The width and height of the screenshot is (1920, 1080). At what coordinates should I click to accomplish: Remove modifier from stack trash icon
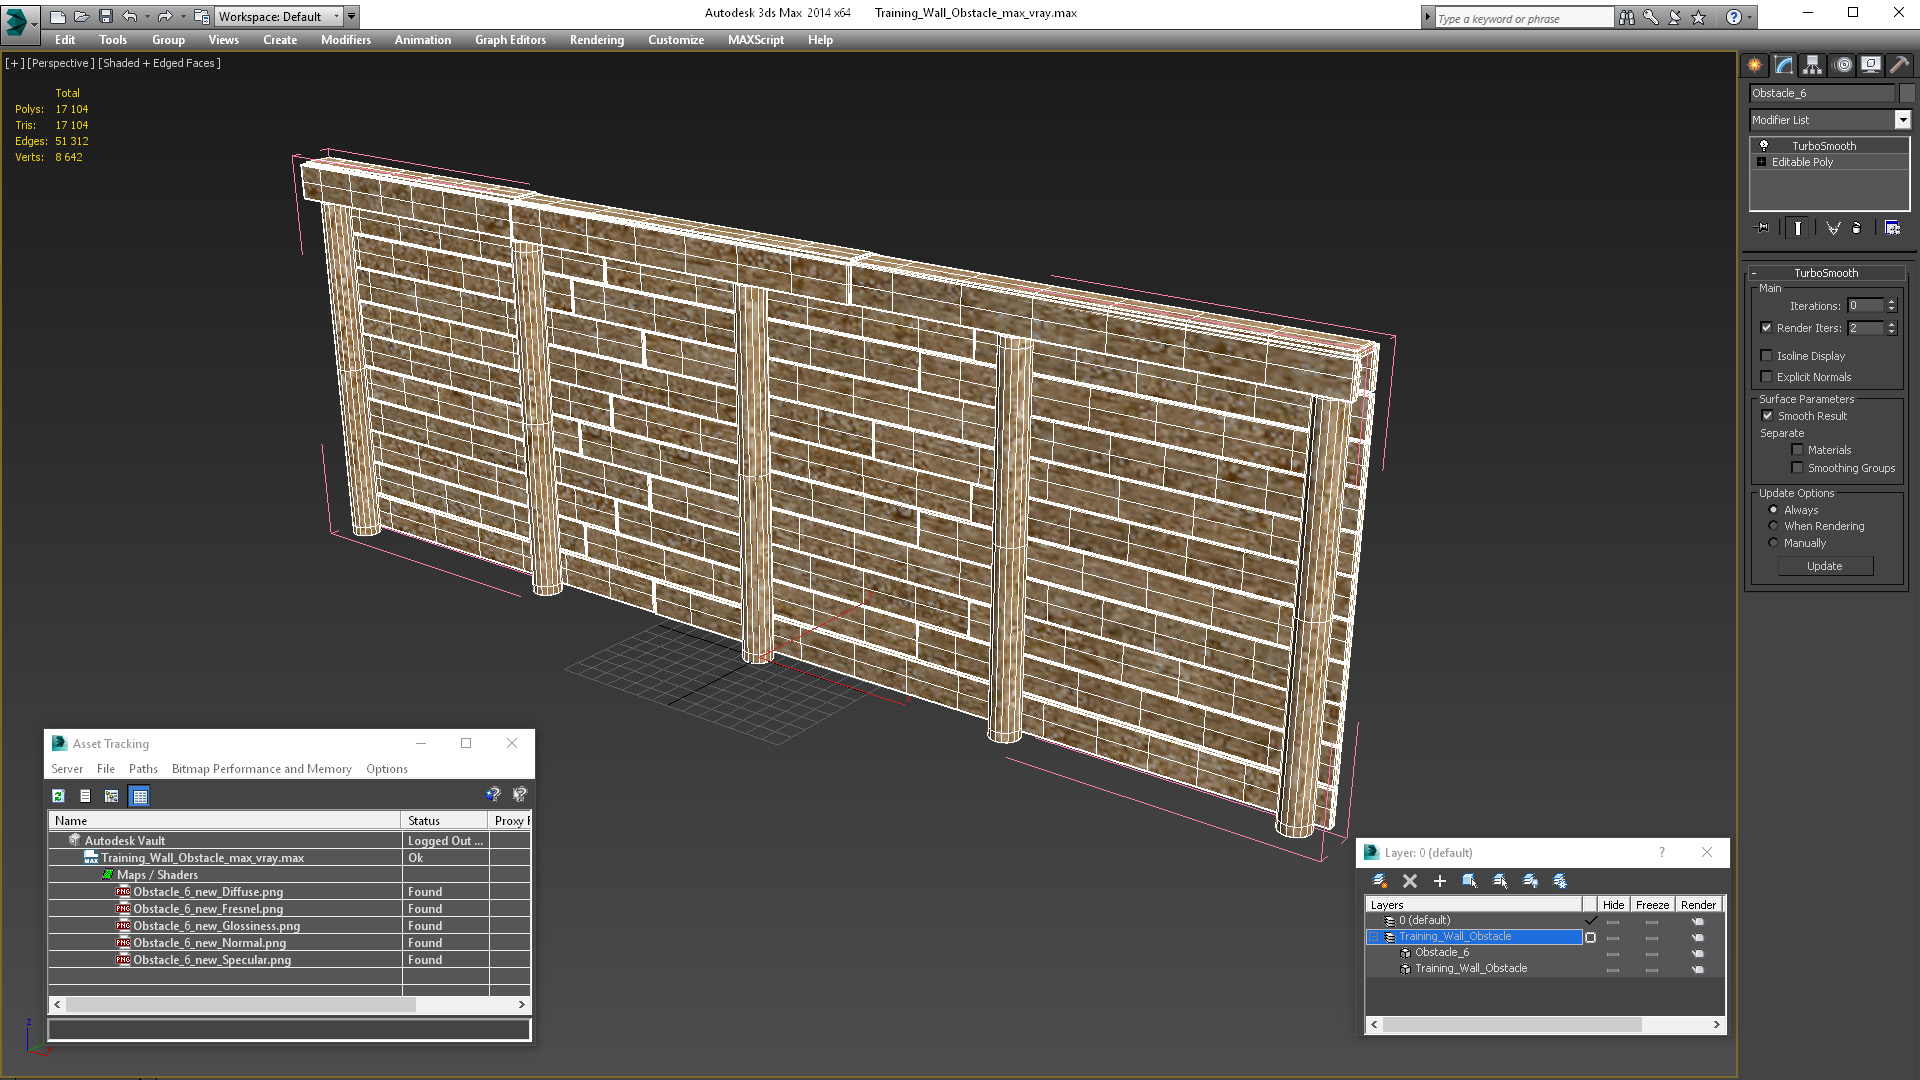coord(1857,228)
